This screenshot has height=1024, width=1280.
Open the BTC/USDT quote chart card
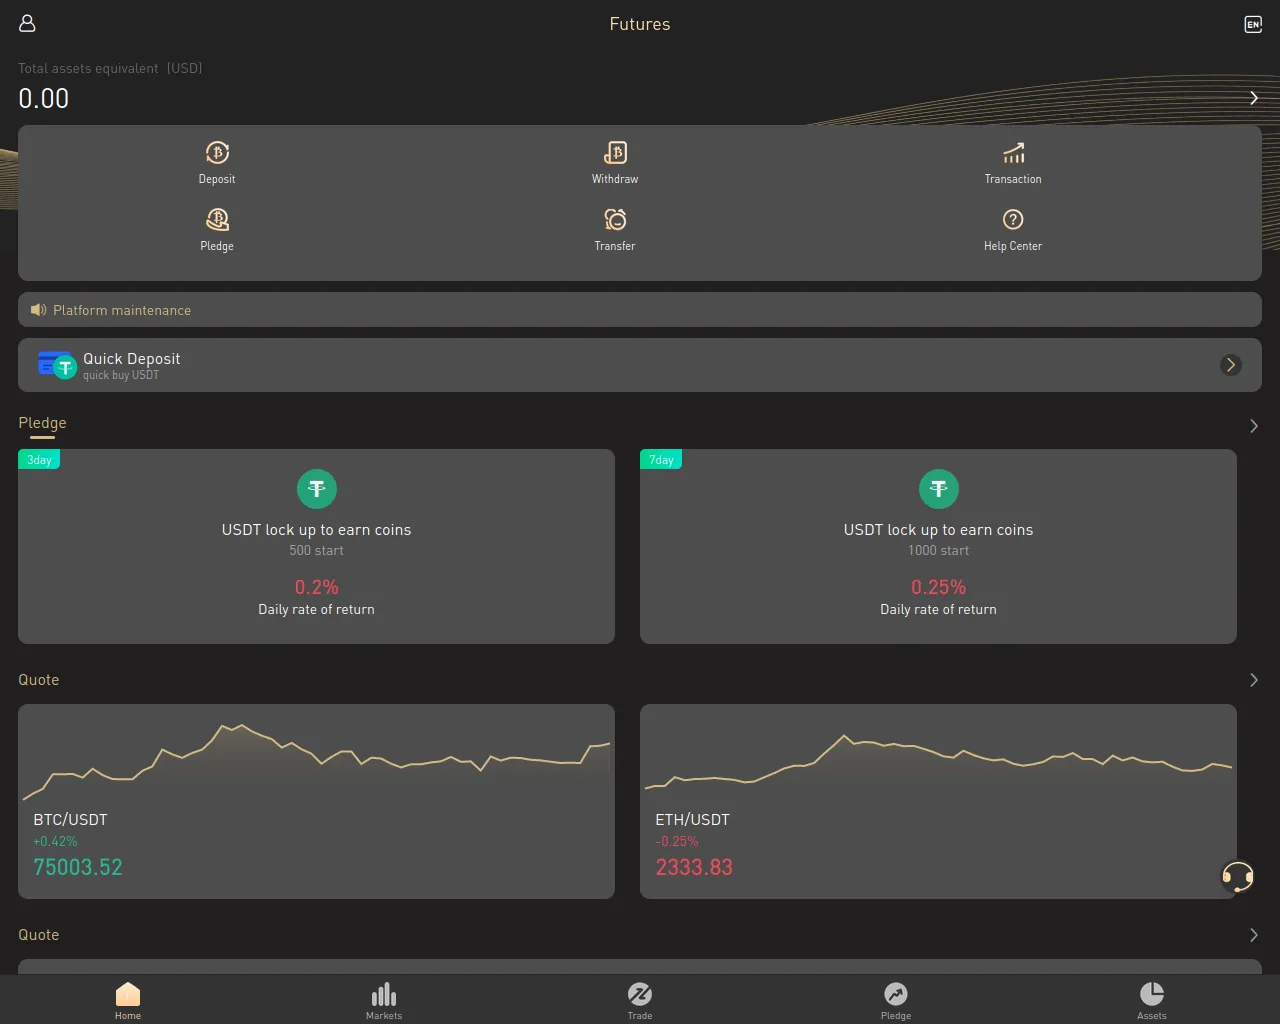(316, 801)
